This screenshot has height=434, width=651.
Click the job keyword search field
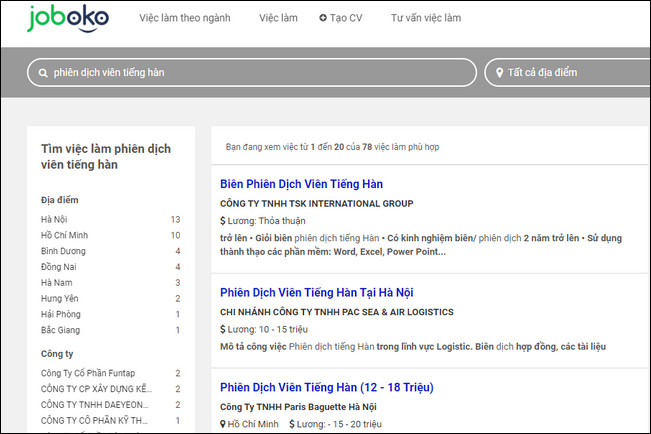tap(260, 73)
